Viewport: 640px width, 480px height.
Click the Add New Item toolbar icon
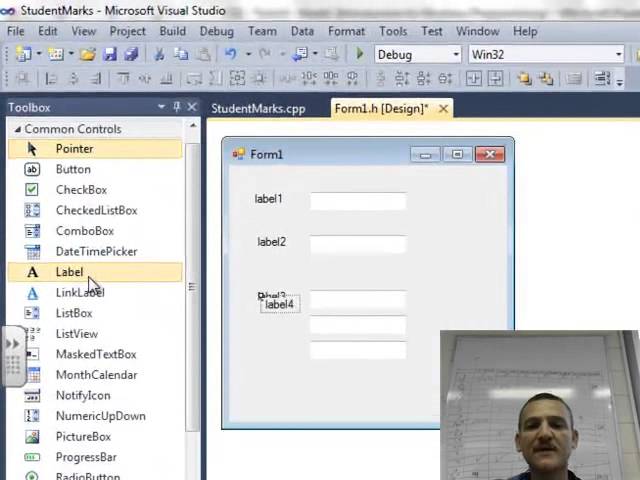(56, 54)
